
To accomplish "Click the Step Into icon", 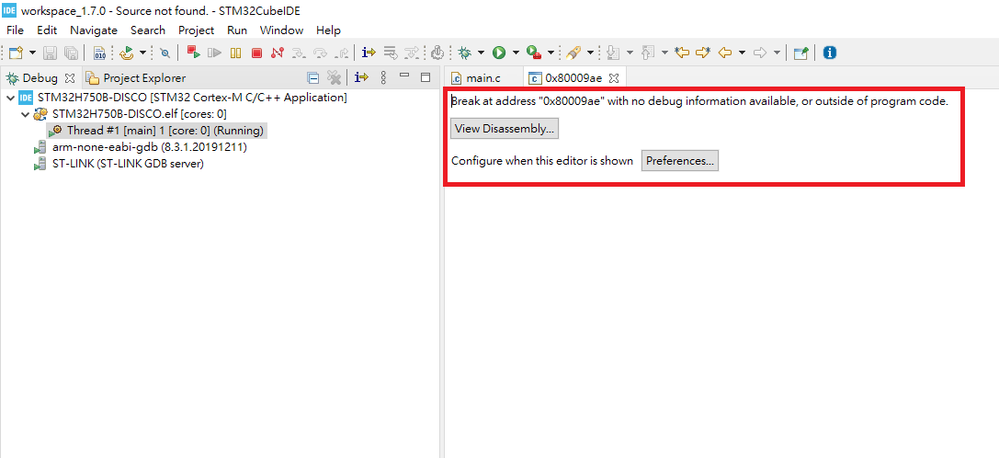I will tap(298, 53).
